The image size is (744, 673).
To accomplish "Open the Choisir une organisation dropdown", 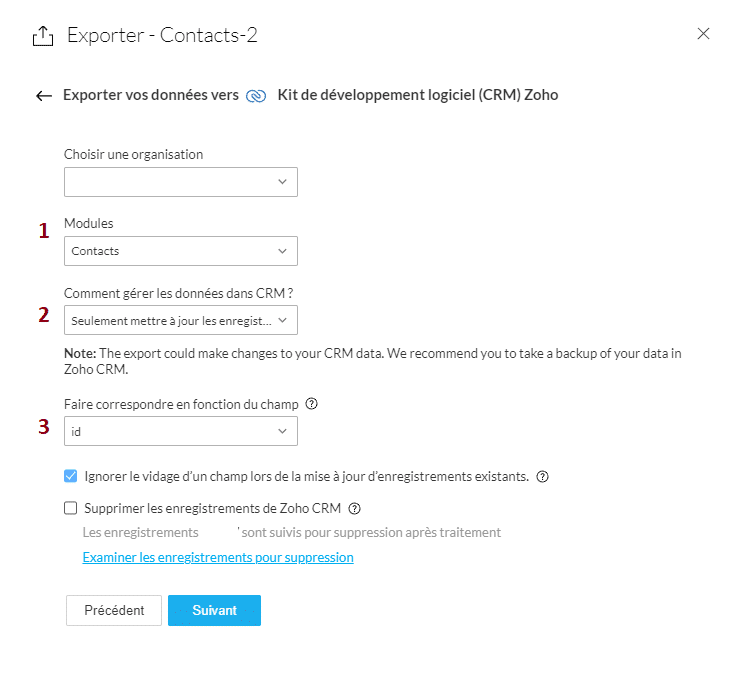I will tap(180, 182).
